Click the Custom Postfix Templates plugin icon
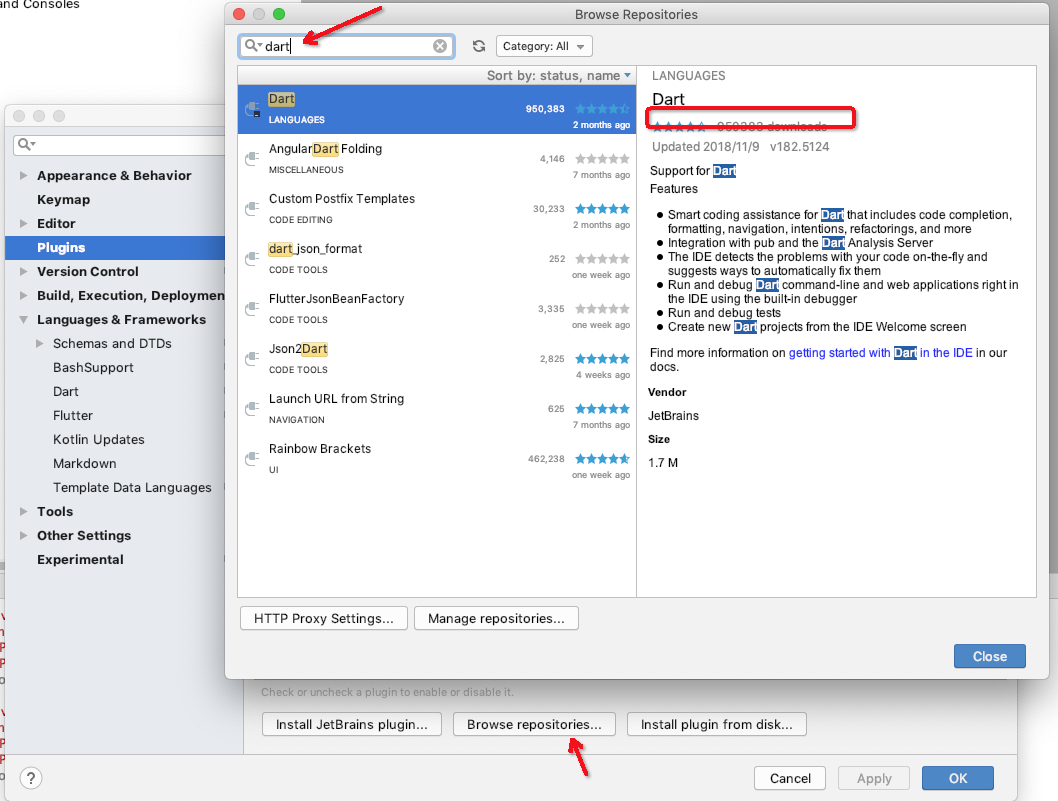Screen dimensions: 1058x801 [x=253, y=209]
